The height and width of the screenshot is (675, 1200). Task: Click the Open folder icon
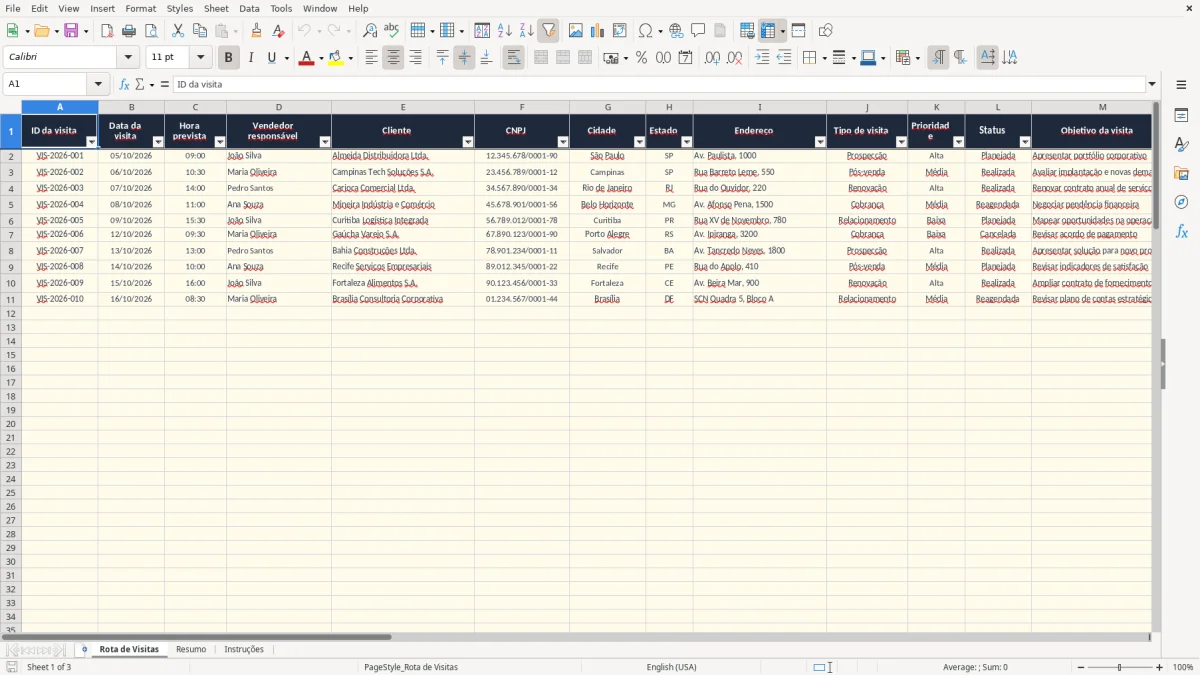click(x=41, y=31)
